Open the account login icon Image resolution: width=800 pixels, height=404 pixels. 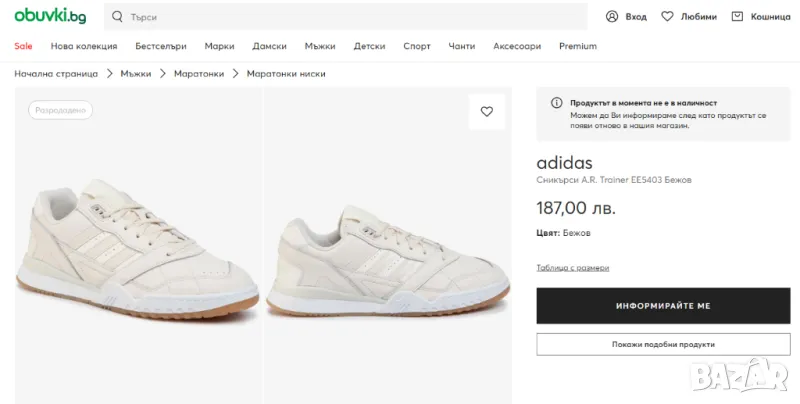(x=612, y=17)
